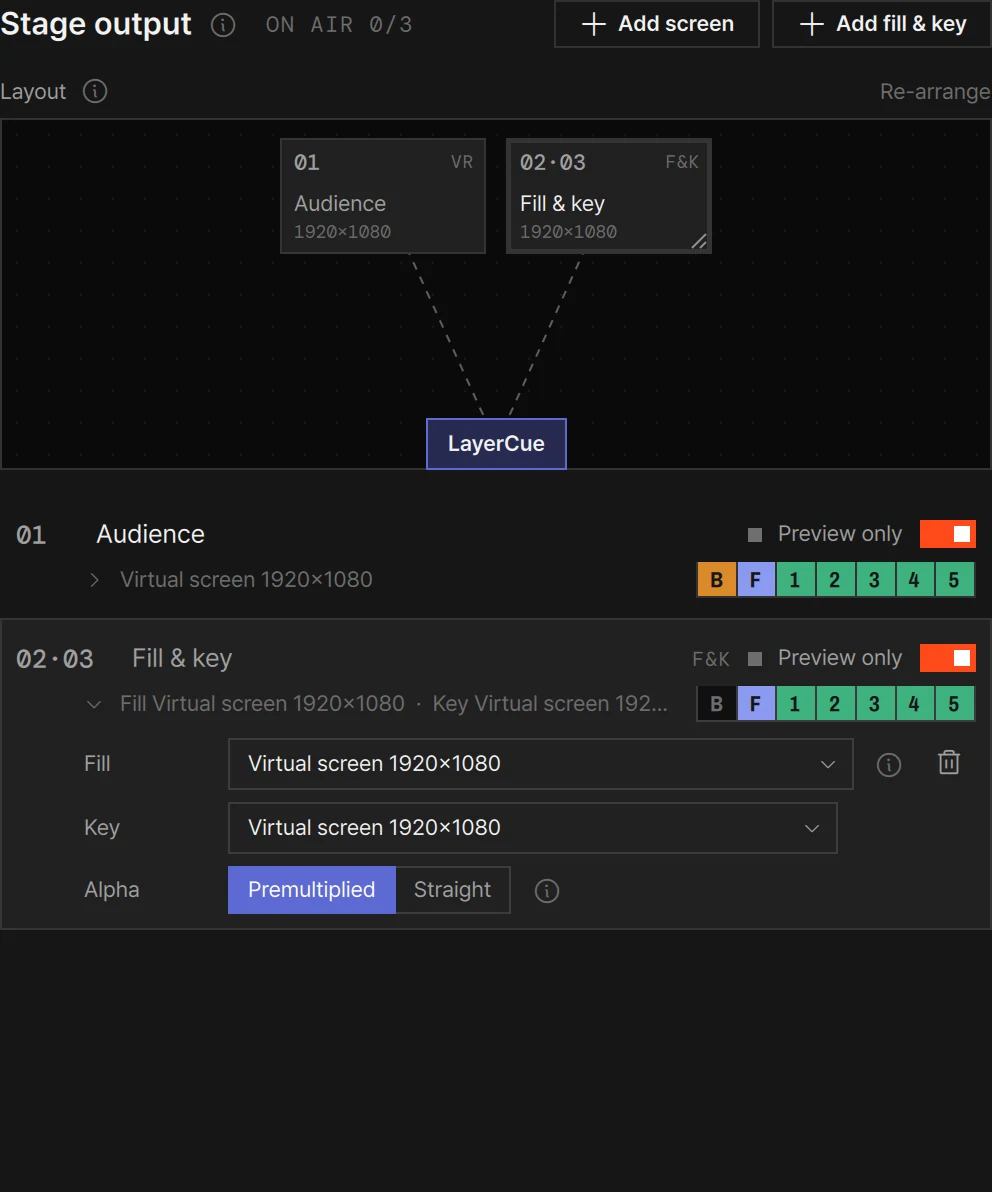This screenshot has height=1192, width=992.
Task: Click Add fill & key button
Action: [882, 24]
